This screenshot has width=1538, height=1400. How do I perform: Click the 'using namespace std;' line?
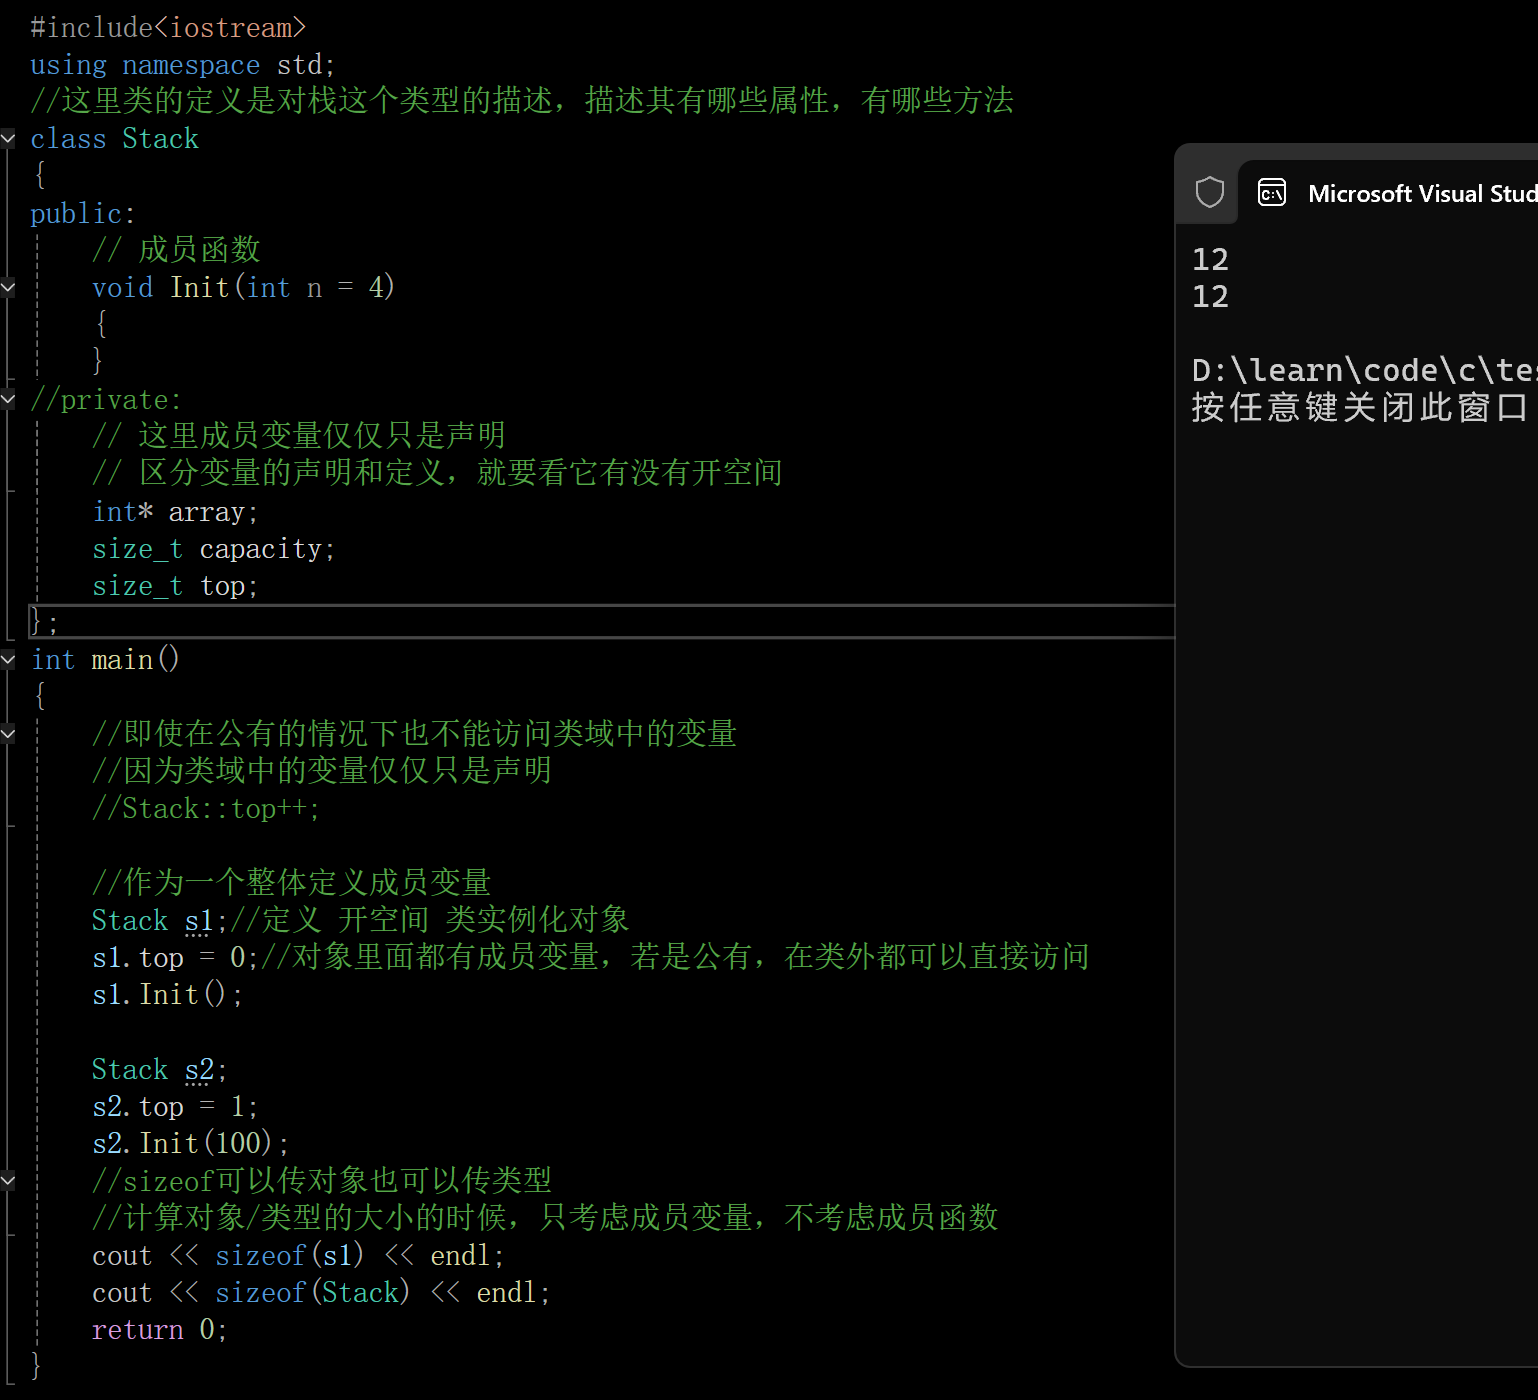click(183, 65)
